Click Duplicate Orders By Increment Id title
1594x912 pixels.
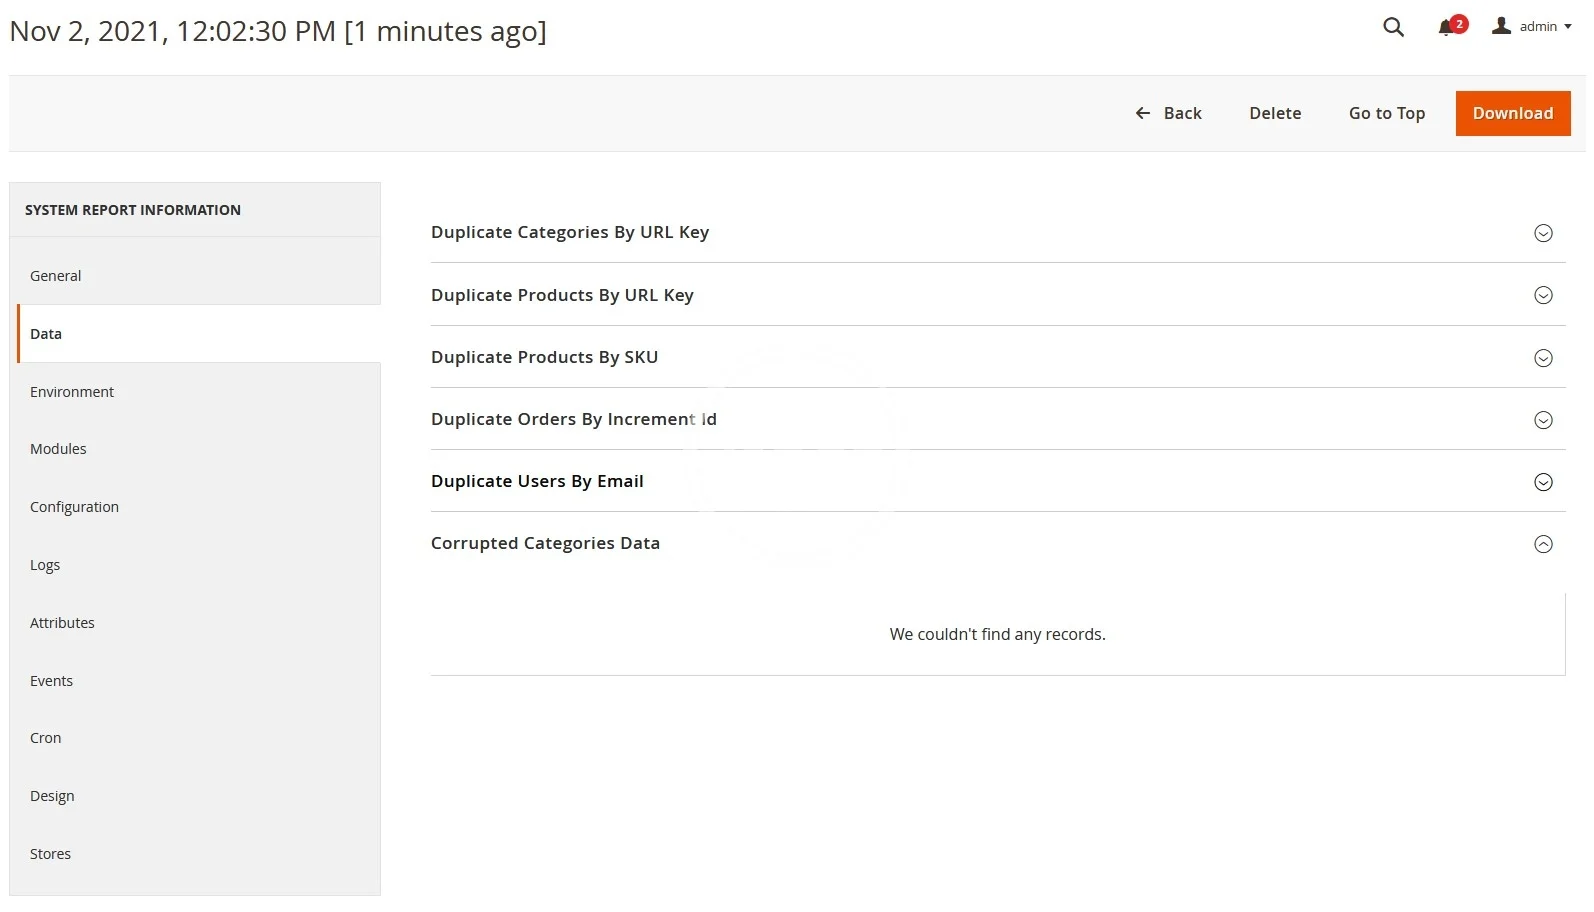coord(574,419)
